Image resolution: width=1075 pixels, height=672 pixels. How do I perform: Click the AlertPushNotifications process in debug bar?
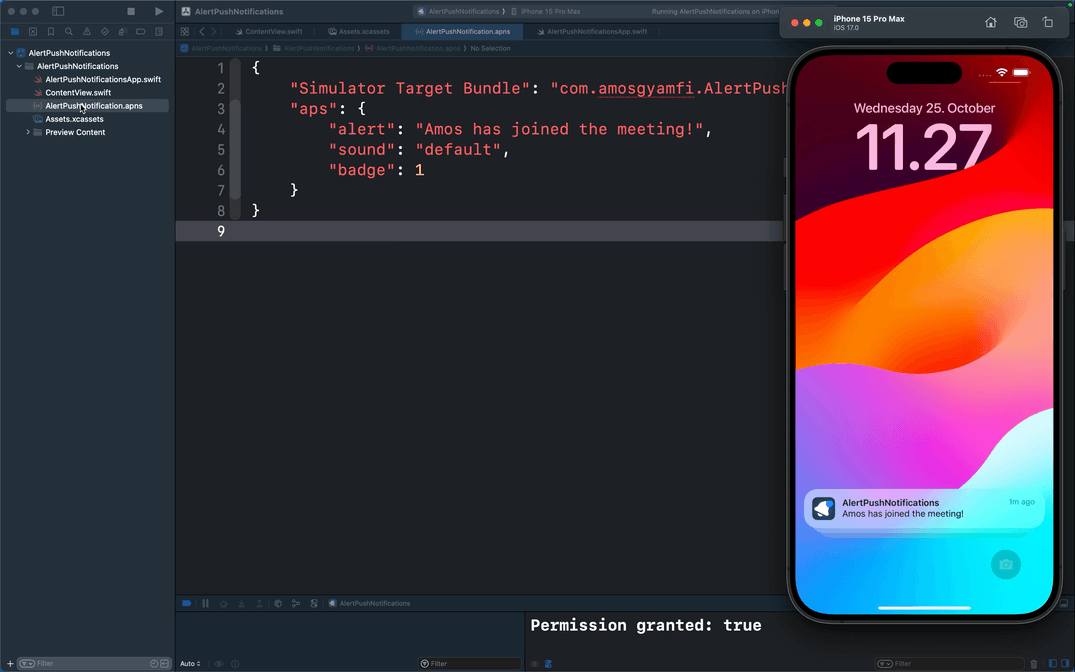click(370, 603)
